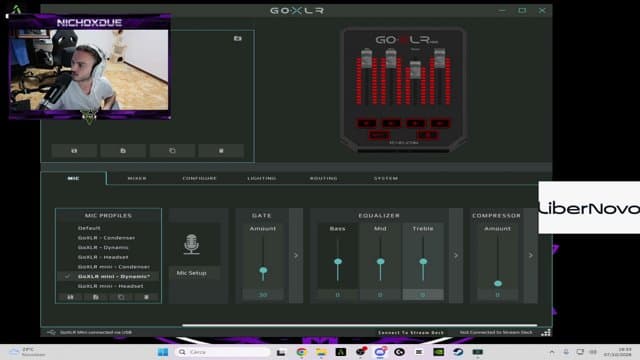Click the load mic profile icon
This screenshot has width=640, height=360.
tap(71, 297)
